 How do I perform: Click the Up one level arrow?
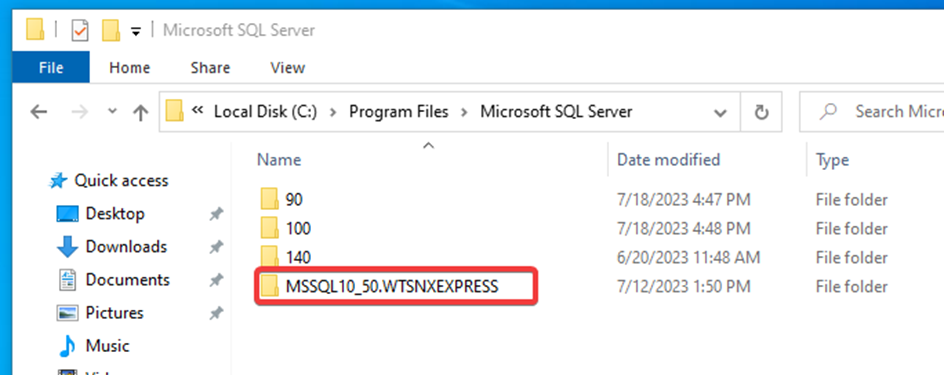click(x=140, y=112)
